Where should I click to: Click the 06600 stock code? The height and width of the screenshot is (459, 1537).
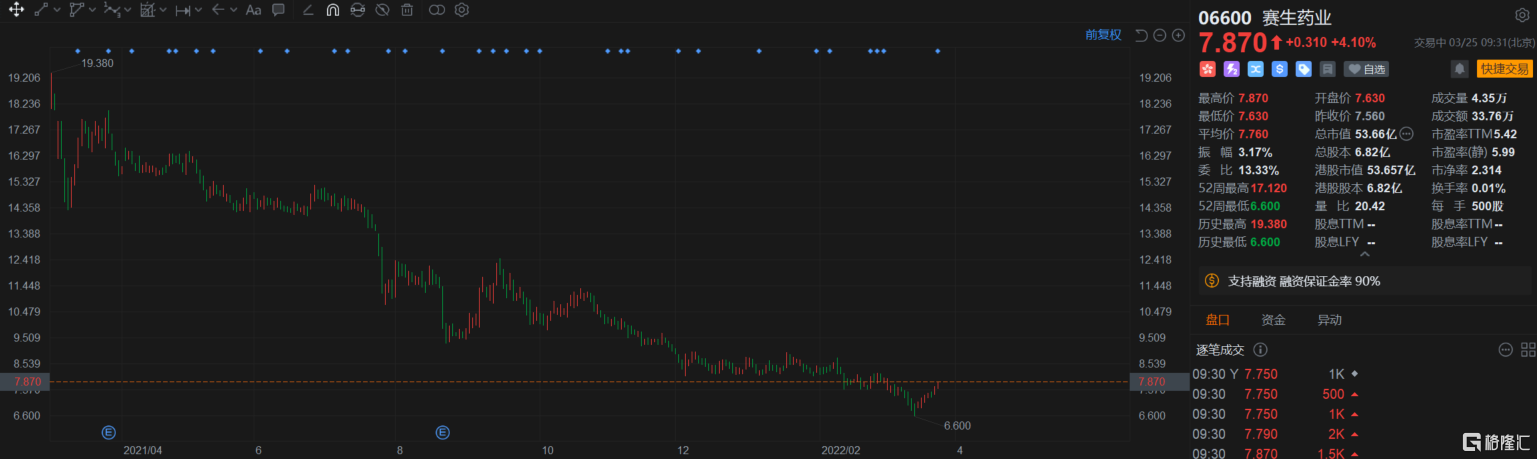coord(1224,17)
